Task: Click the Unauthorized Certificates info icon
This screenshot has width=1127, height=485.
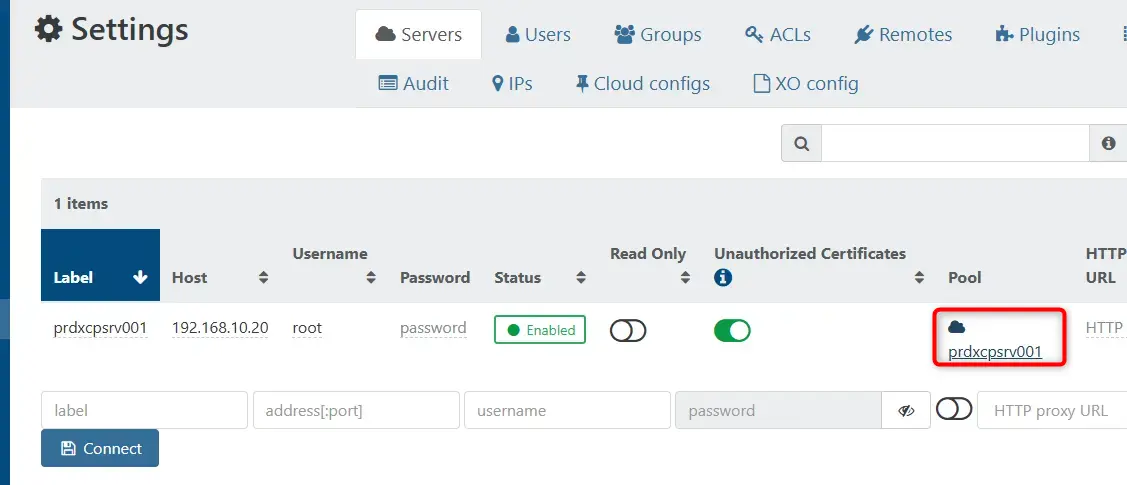Action: tap(723, 277)
